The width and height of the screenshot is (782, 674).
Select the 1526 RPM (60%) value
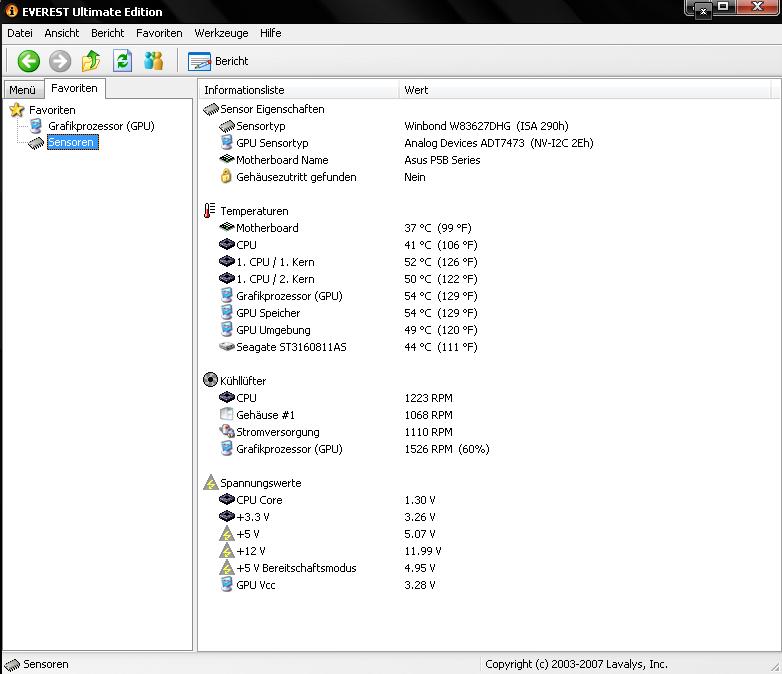[x=447, y=449]
